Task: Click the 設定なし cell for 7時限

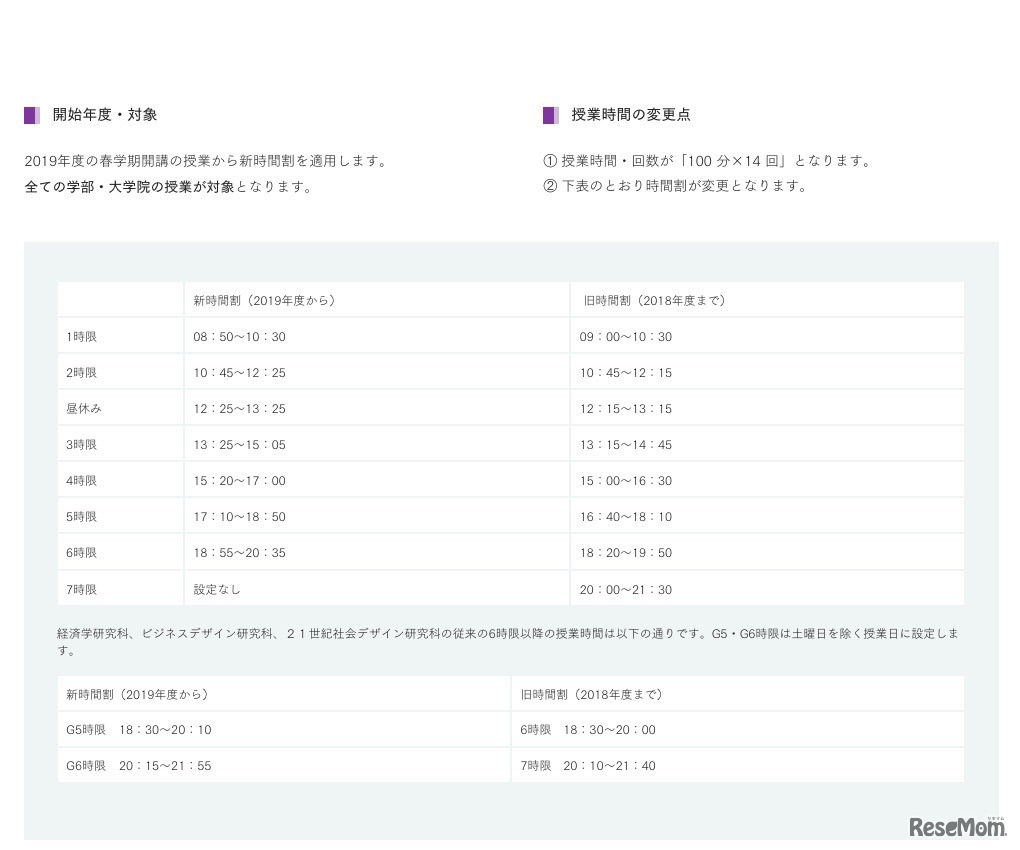Action: tap(217, 590)
